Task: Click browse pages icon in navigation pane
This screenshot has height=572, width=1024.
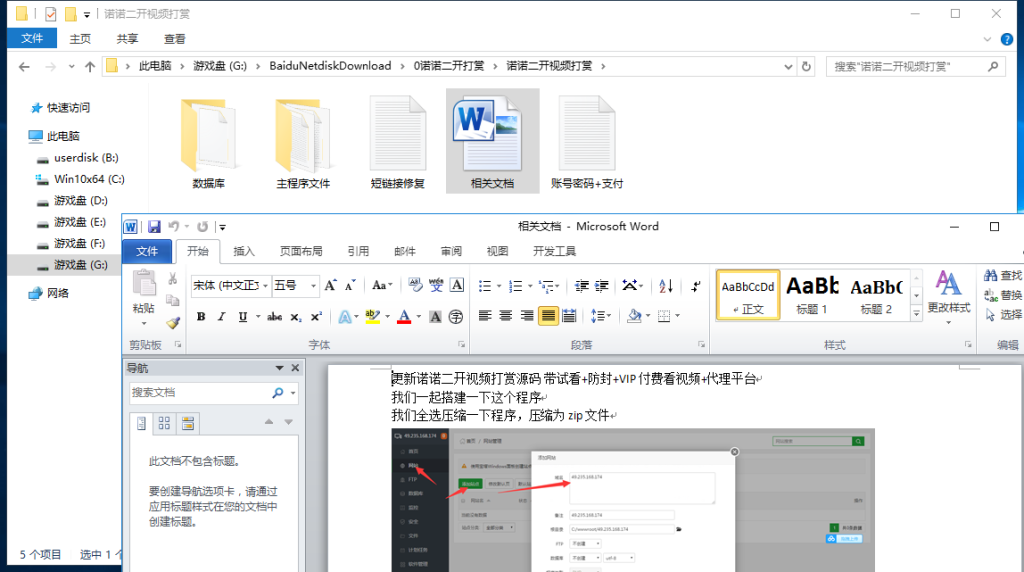Action: (x=165, y=423)
